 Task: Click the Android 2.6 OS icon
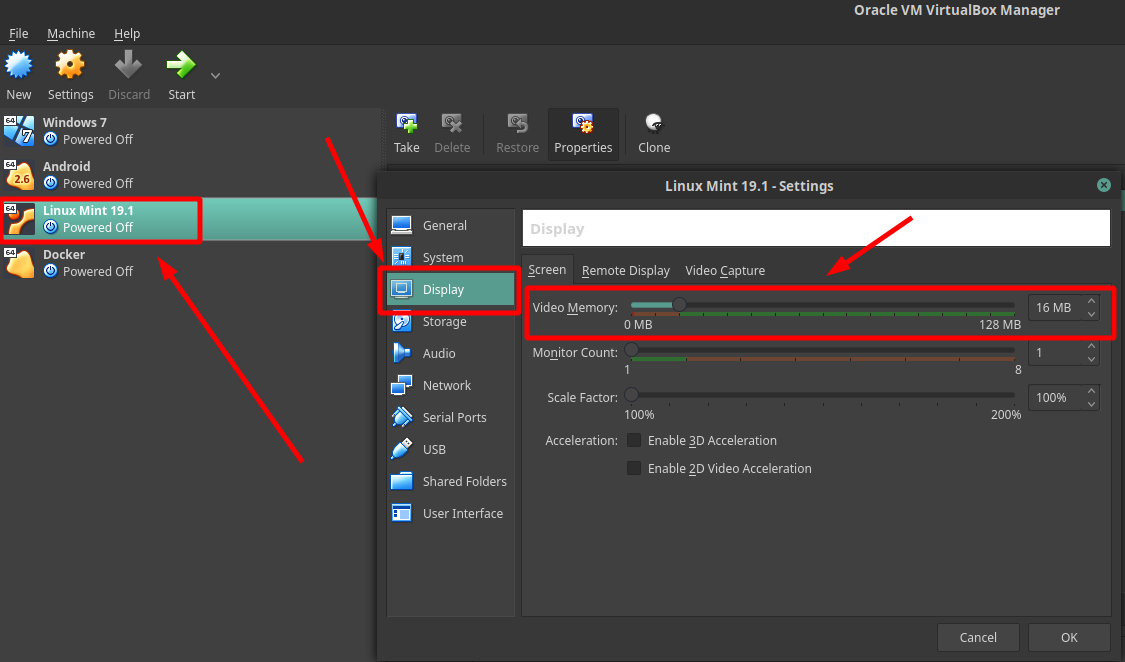coord(19,174)
